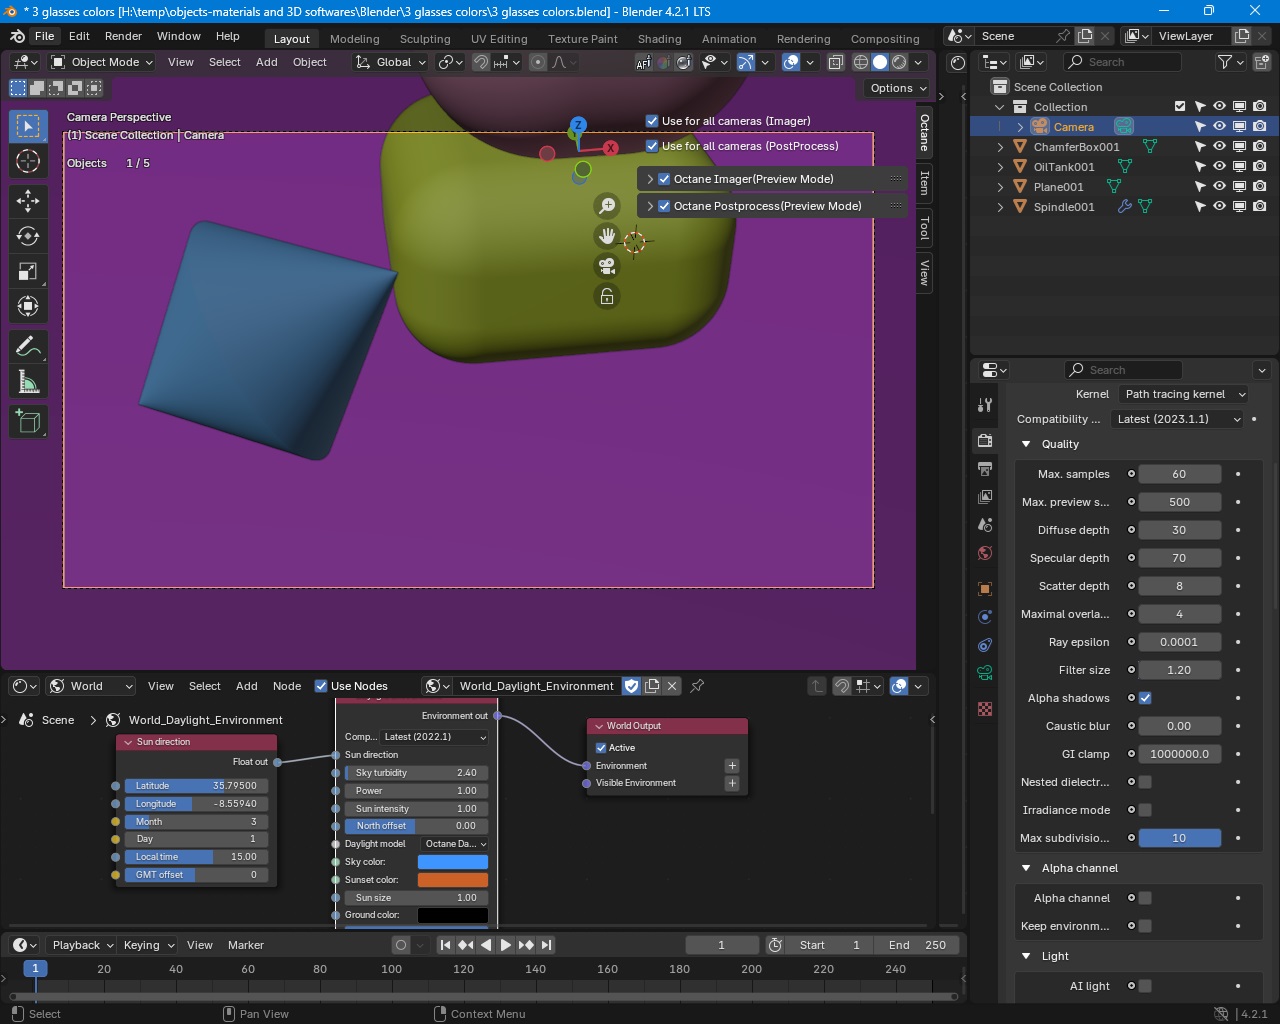Select the Annotate tool
This screenshot has height=1024, width=1280.
pos(28,347)
